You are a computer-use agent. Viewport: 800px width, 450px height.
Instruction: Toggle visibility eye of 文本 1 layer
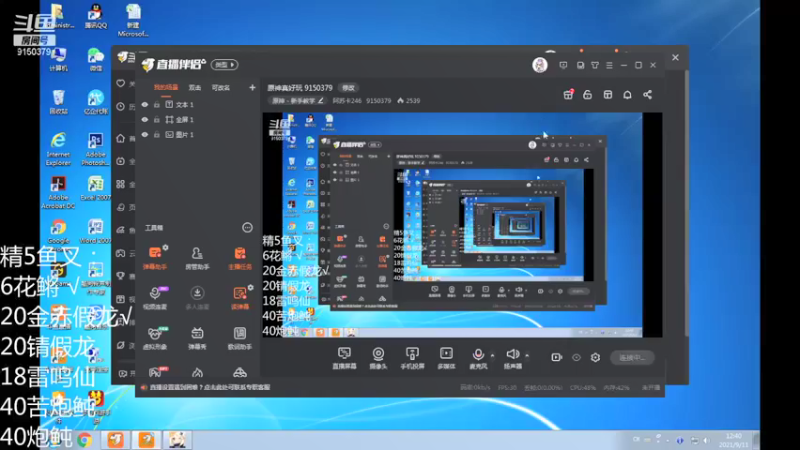[145, 105]
